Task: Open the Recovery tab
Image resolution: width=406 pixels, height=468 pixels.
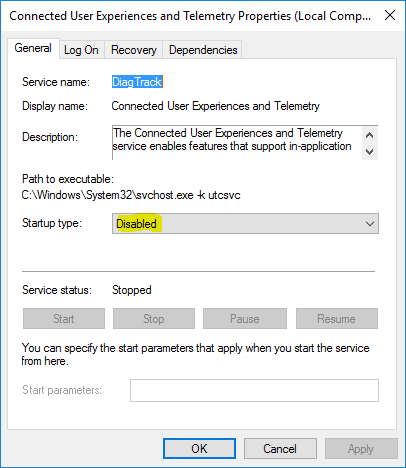Action: 134,50
